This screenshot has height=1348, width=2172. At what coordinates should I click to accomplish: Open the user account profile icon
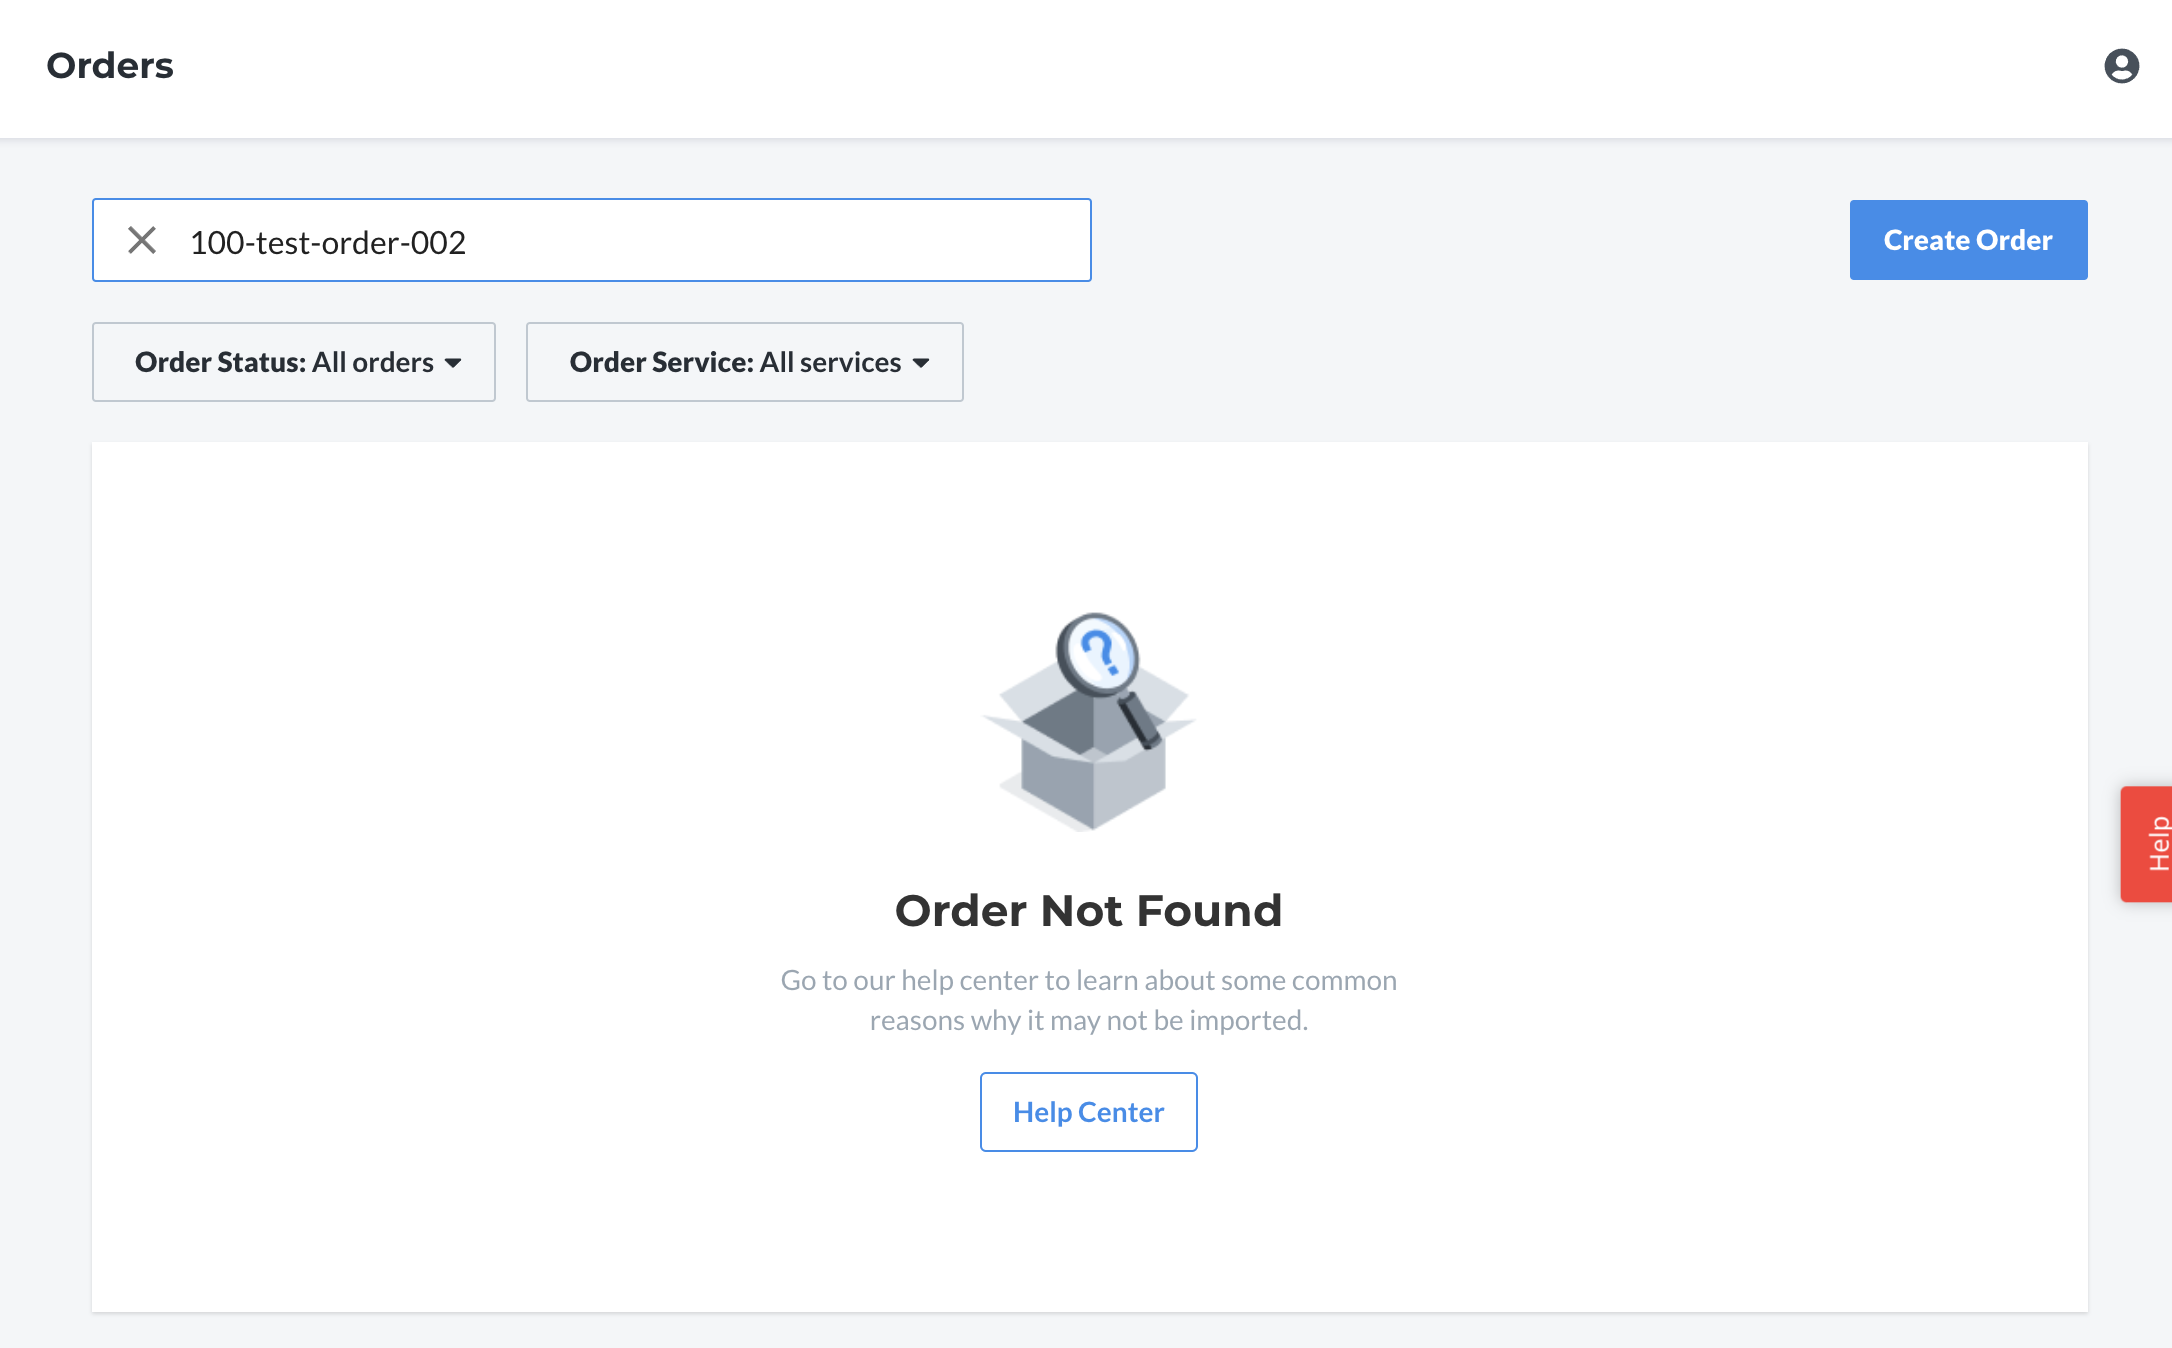[2121, 66]
